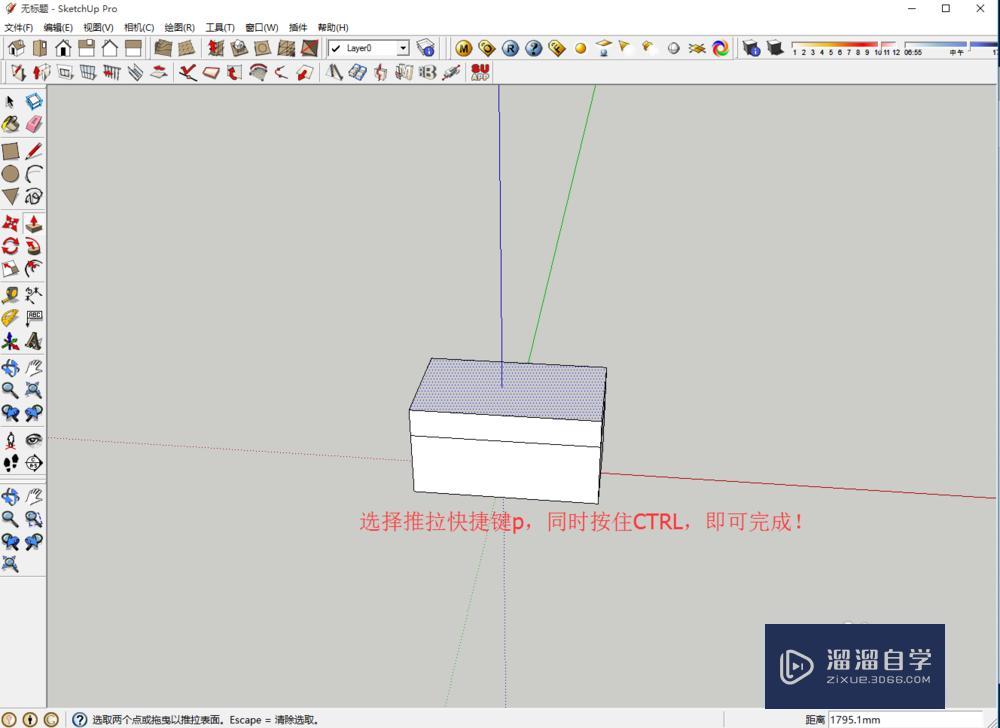
Task: Click the status bar help question icon
Action: click(80, 720)
